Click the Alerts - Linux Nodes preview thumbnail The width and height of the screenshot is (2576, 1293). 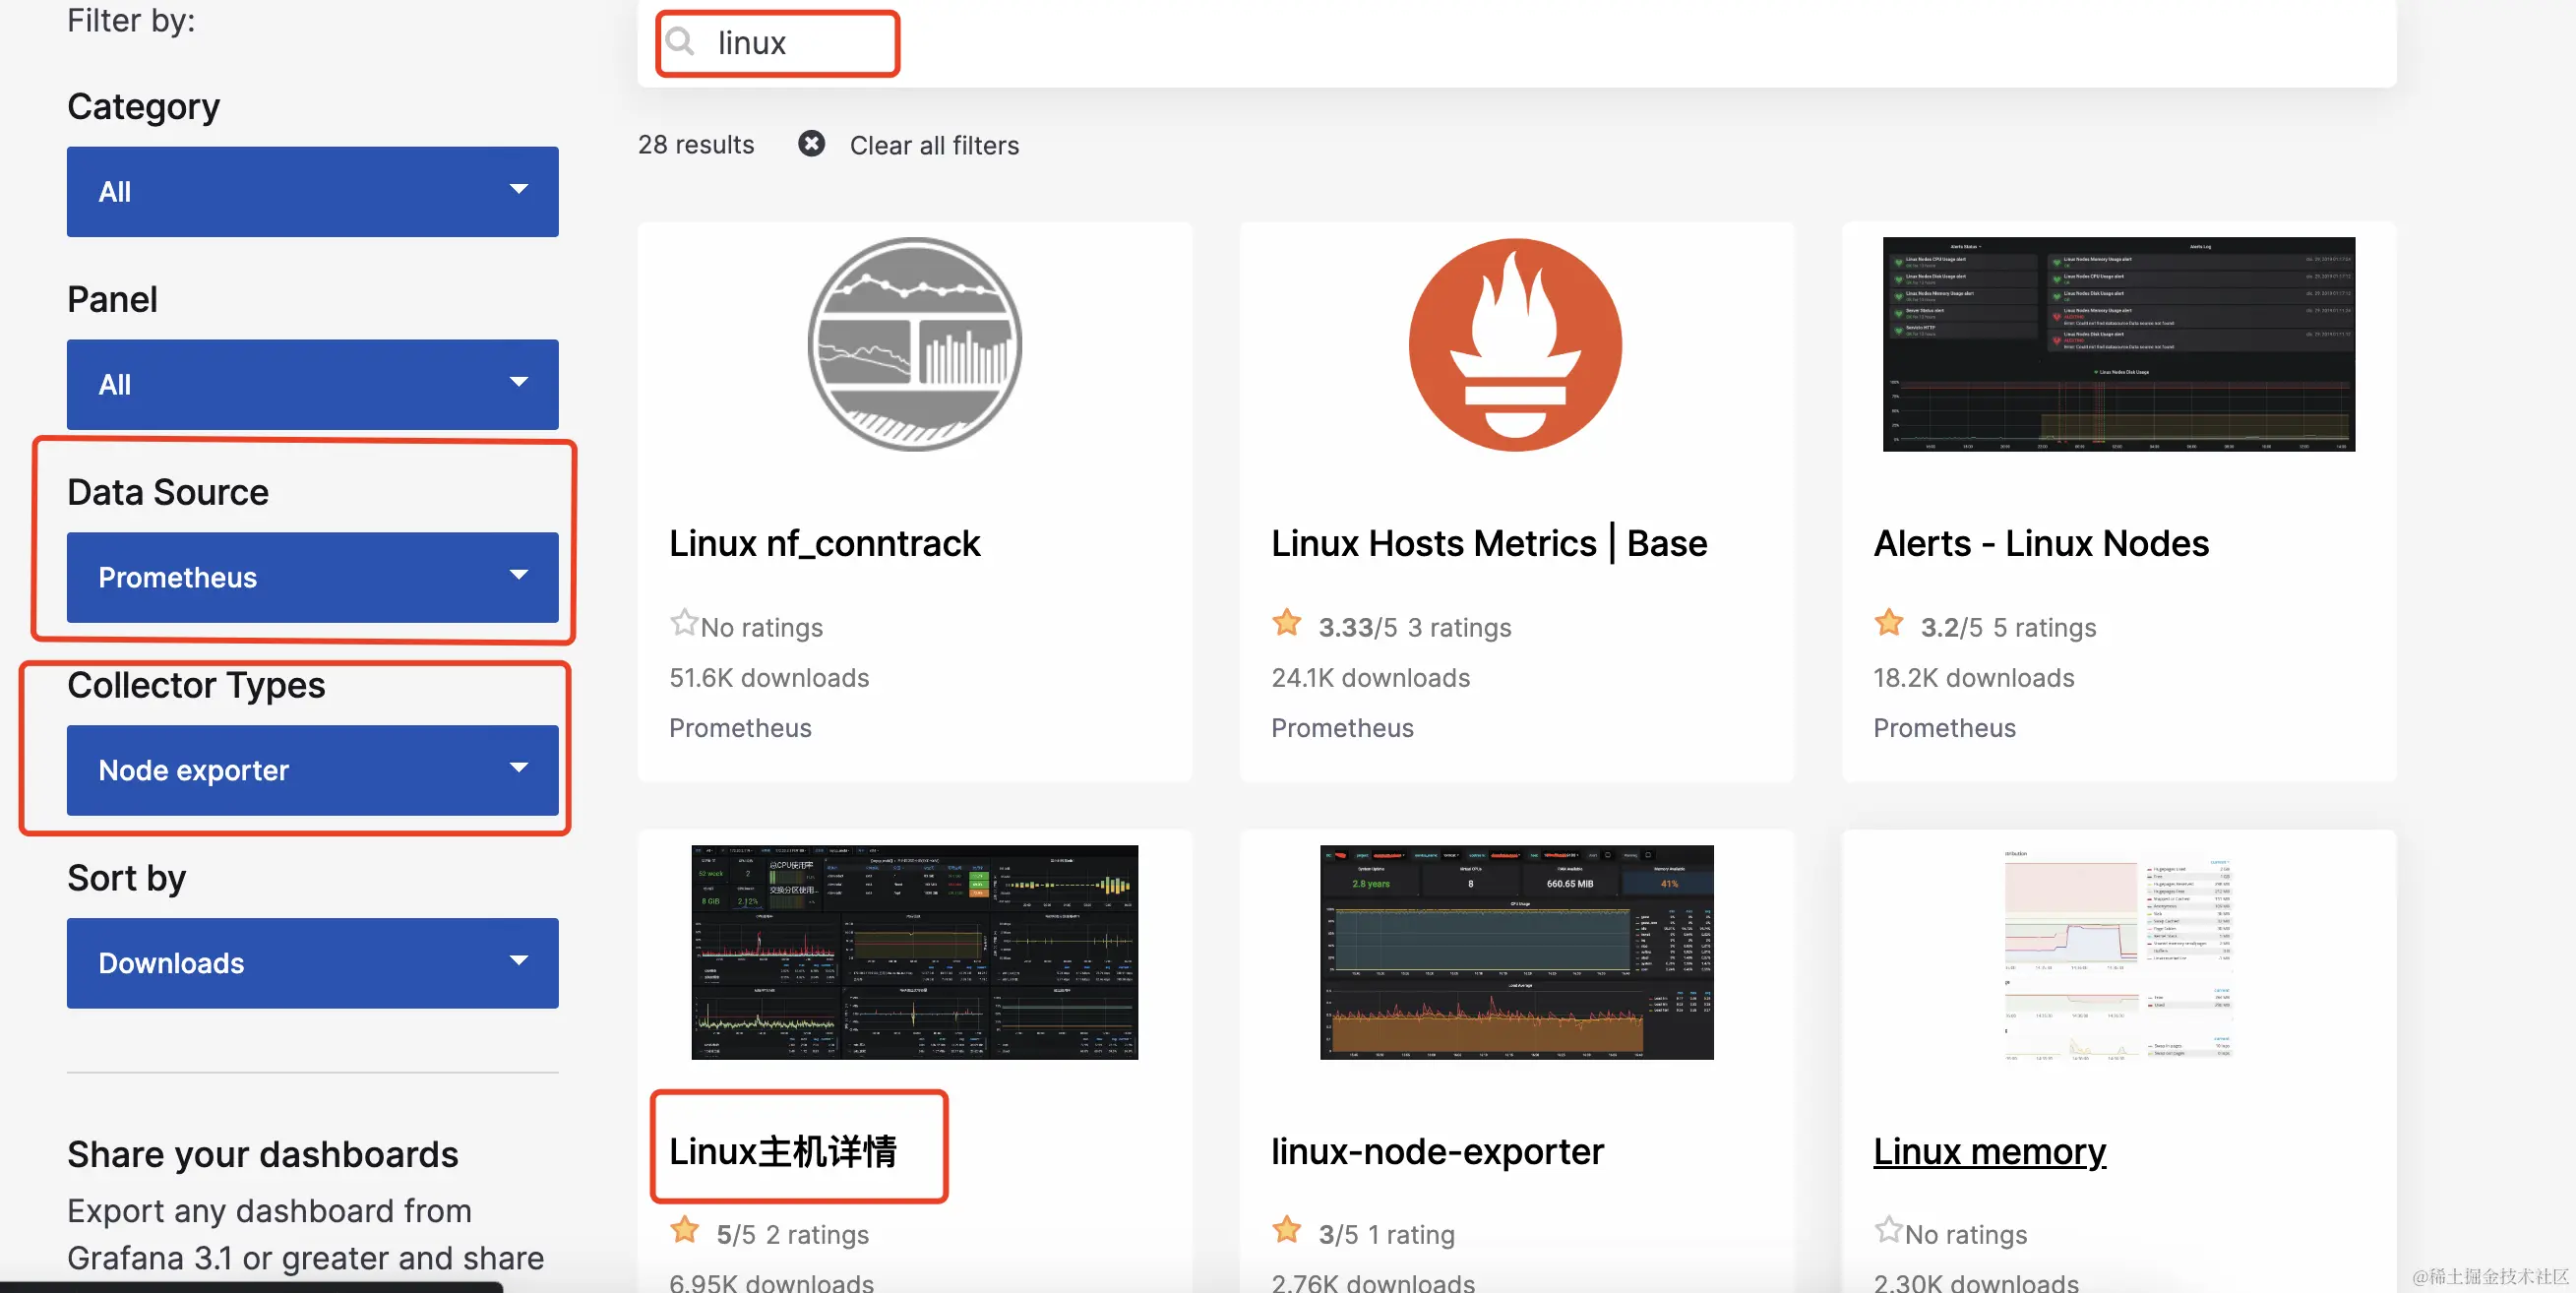[x=2118, y=344]
